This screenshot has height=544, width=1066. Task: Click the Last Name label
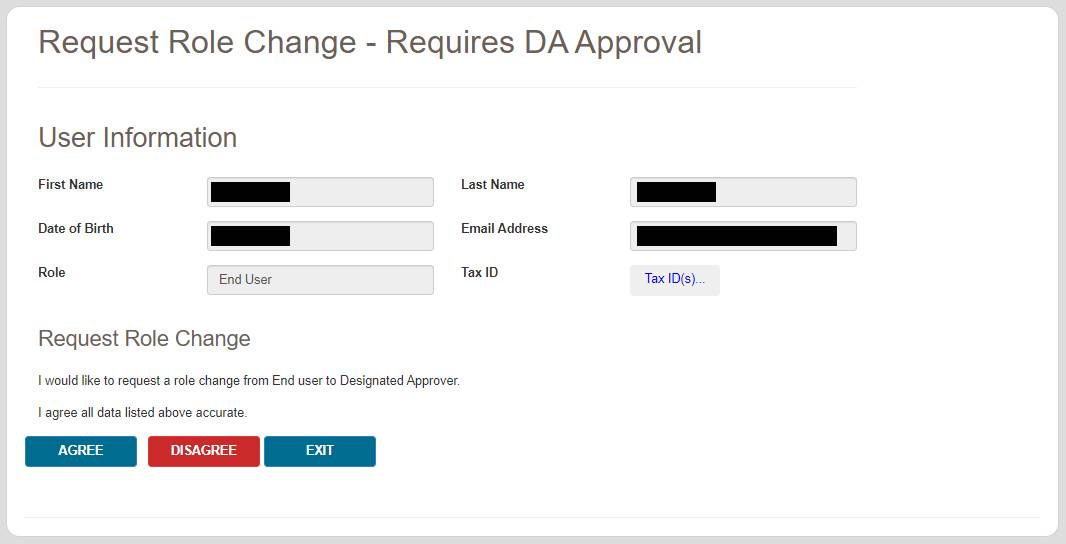click(x=492, y=185)
